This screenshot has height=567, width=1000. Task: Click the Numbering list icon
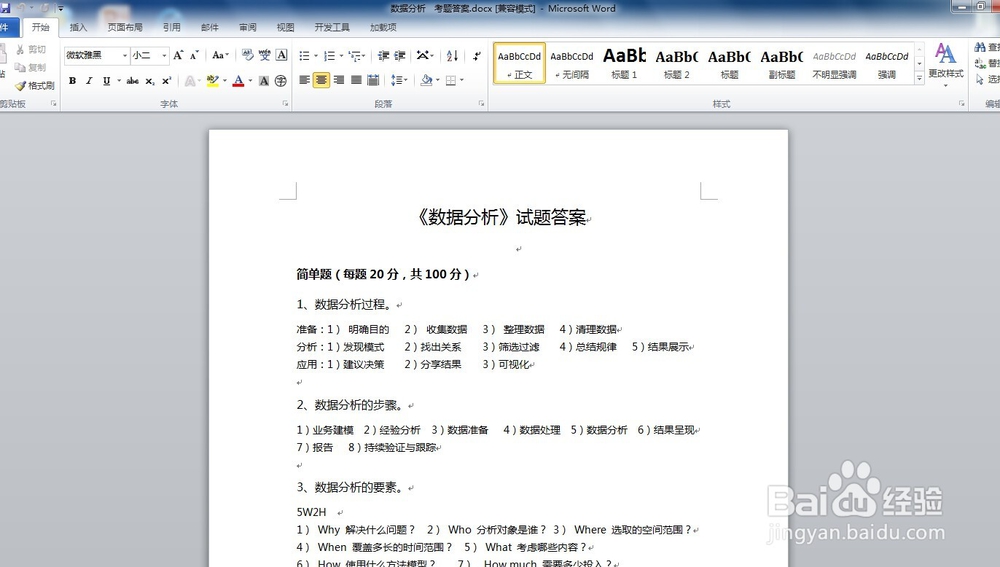(x=329, y=56)
